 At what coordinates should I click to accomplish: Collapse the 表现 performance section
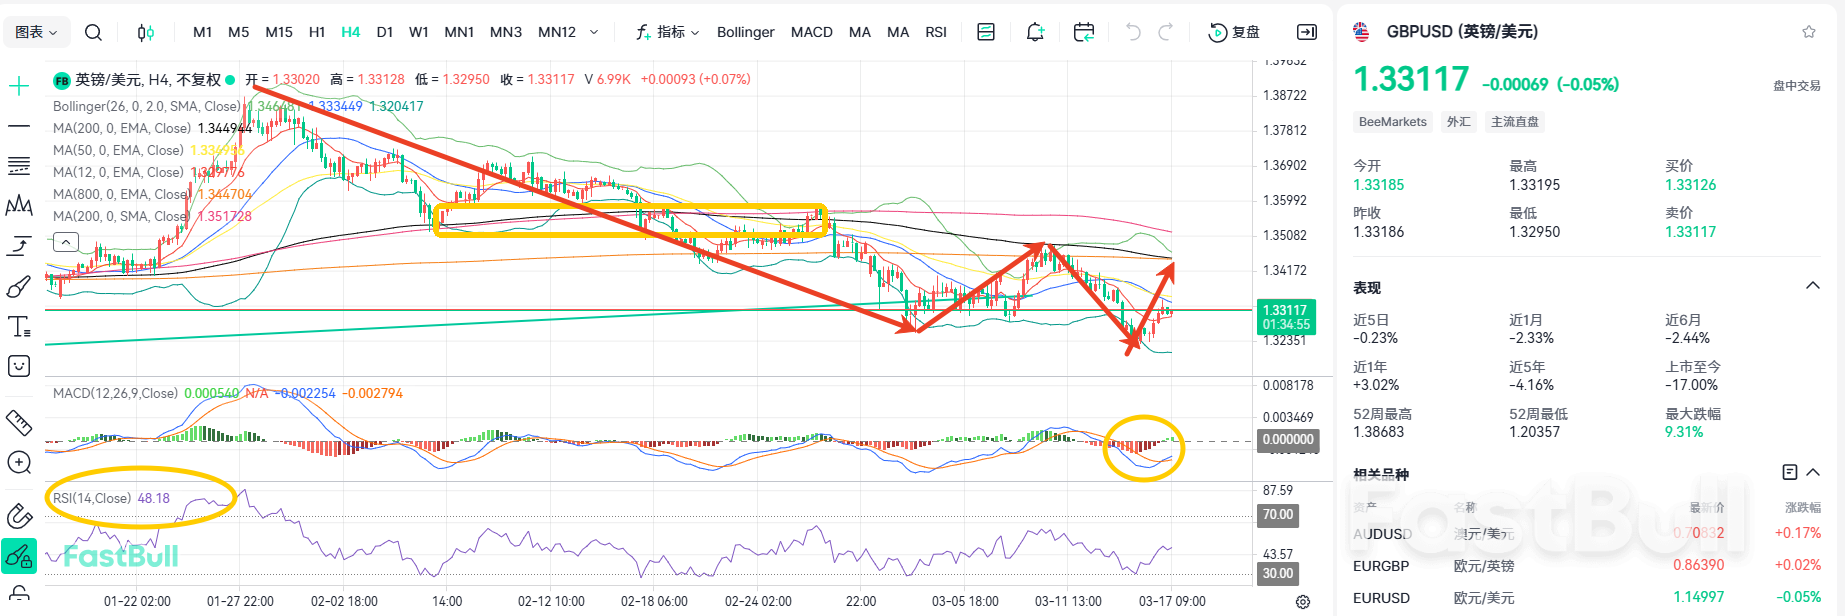[x=1812, y=287]
